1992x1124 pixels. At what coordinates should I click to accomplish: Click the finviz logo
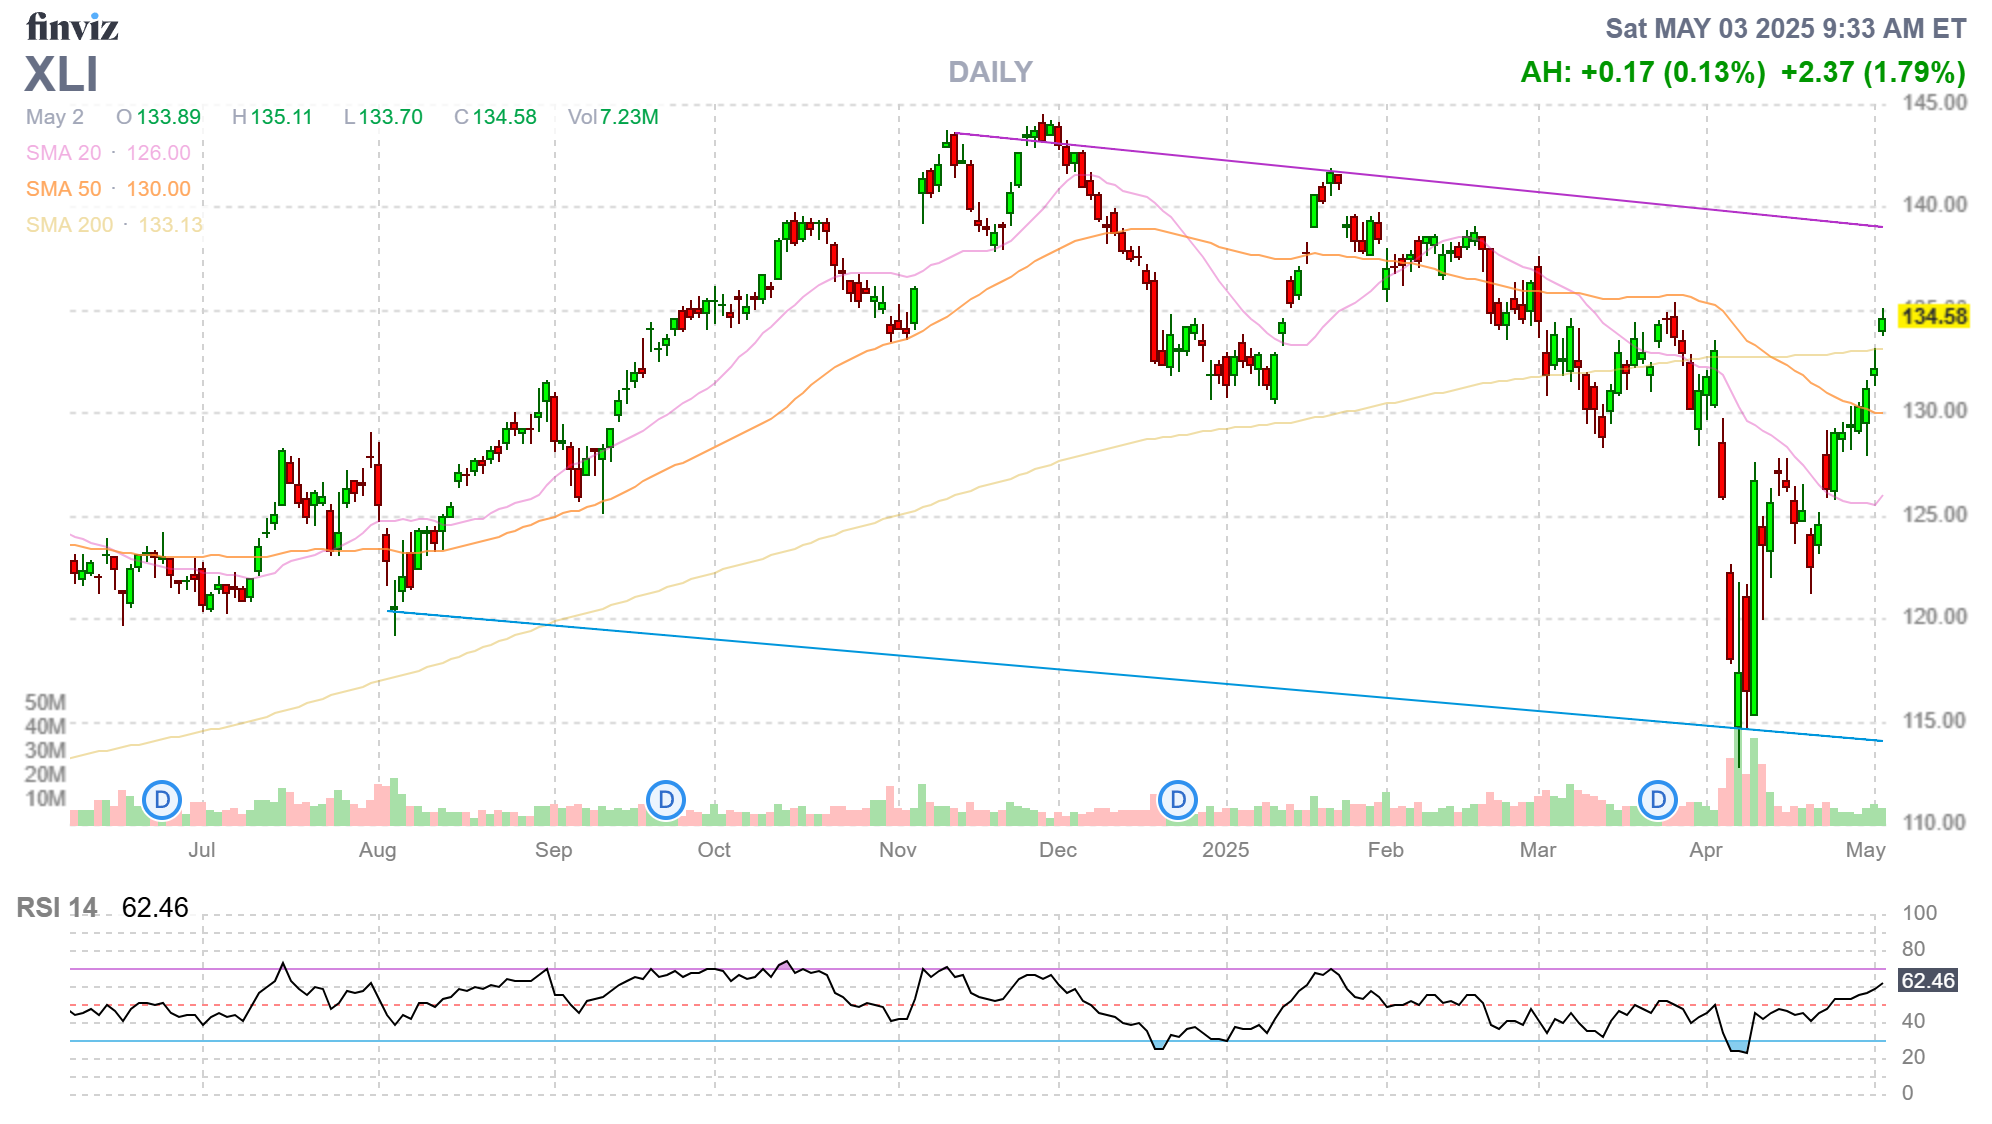point(72,27)
